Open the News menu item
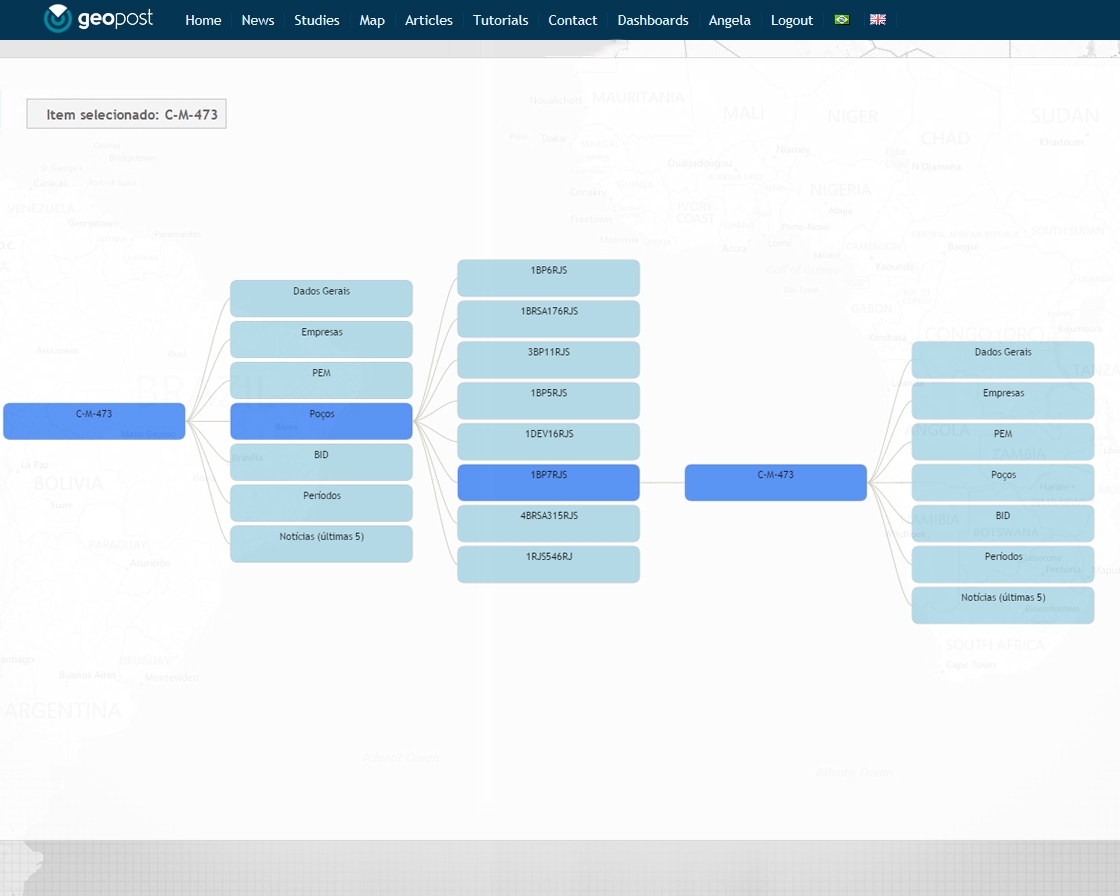Viewport: 1120px width, 896px height. pos(258,20)
